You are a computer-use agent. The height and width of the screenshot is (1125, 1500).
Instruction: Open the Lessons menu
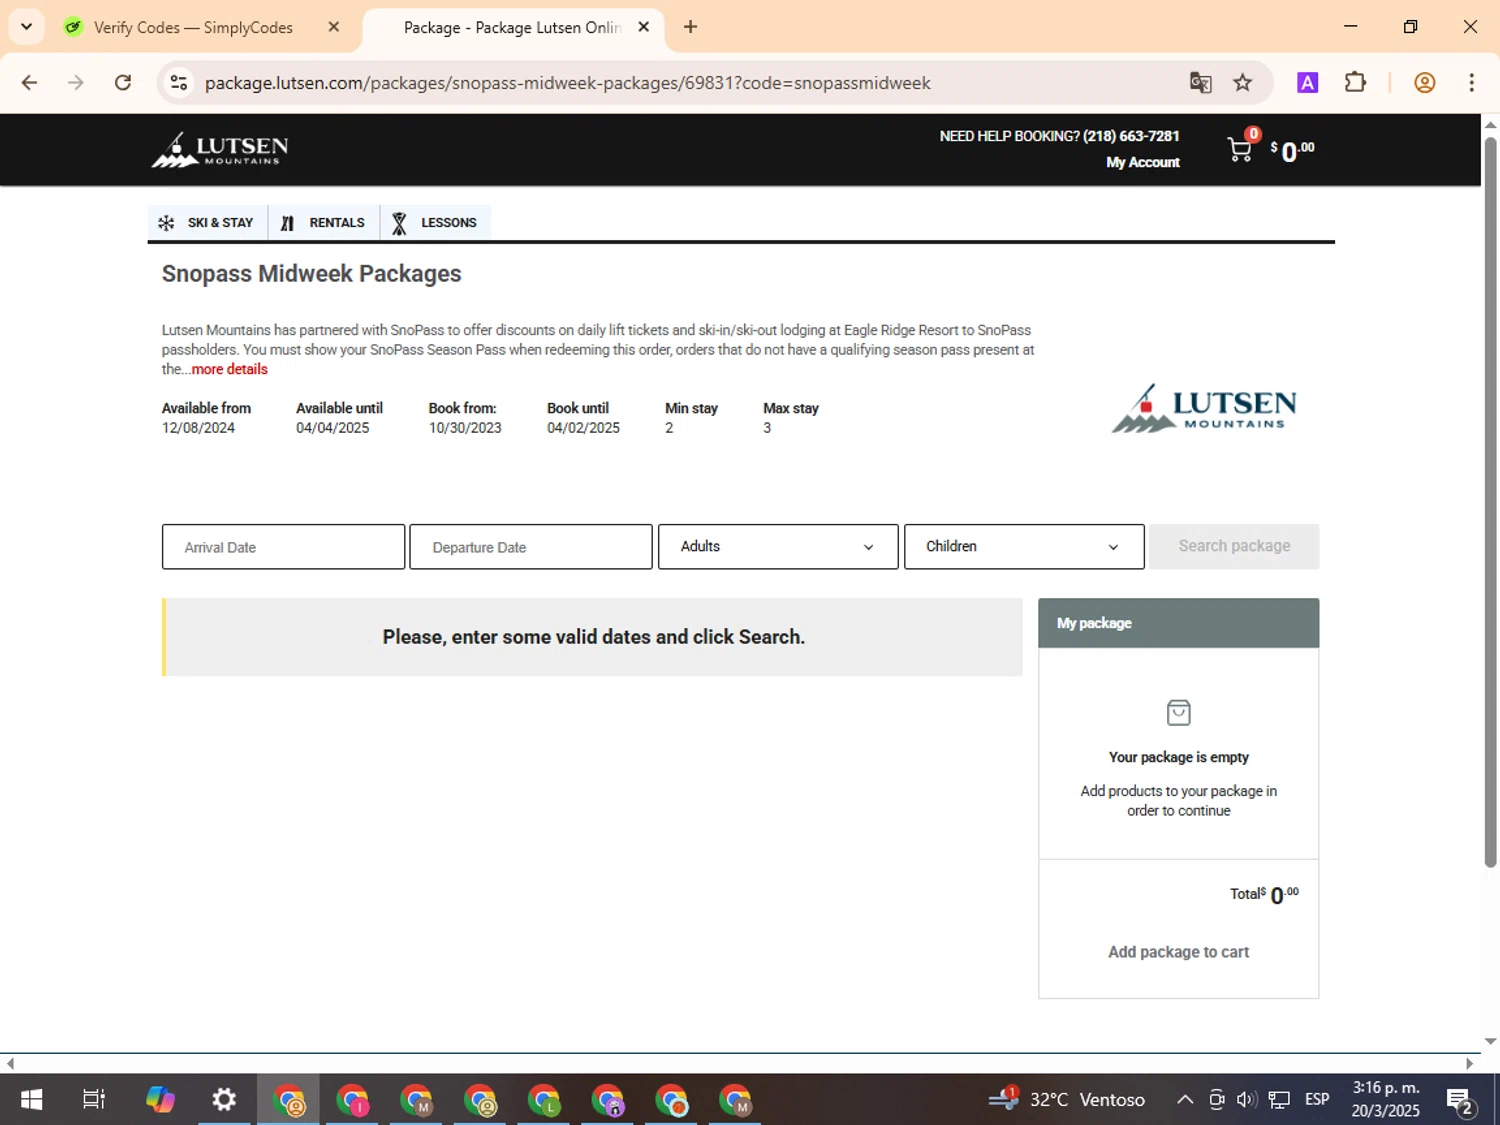(x=435, y=223)
